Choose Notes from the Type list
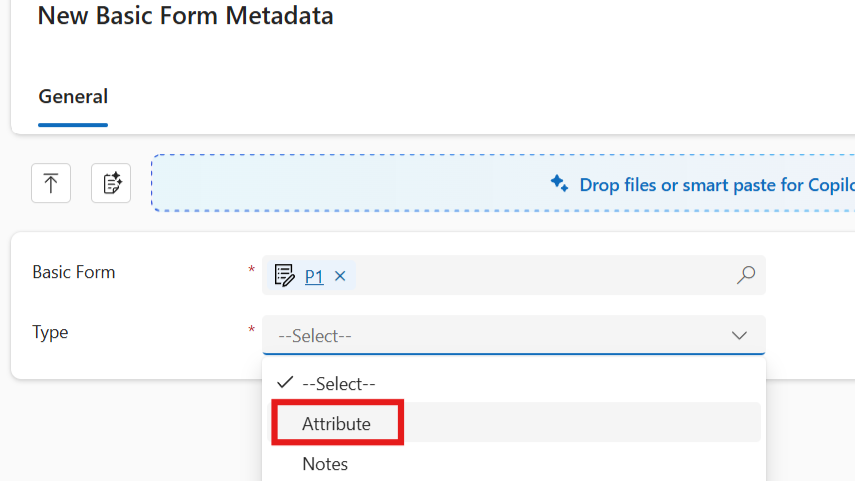 tap(325, 464)
